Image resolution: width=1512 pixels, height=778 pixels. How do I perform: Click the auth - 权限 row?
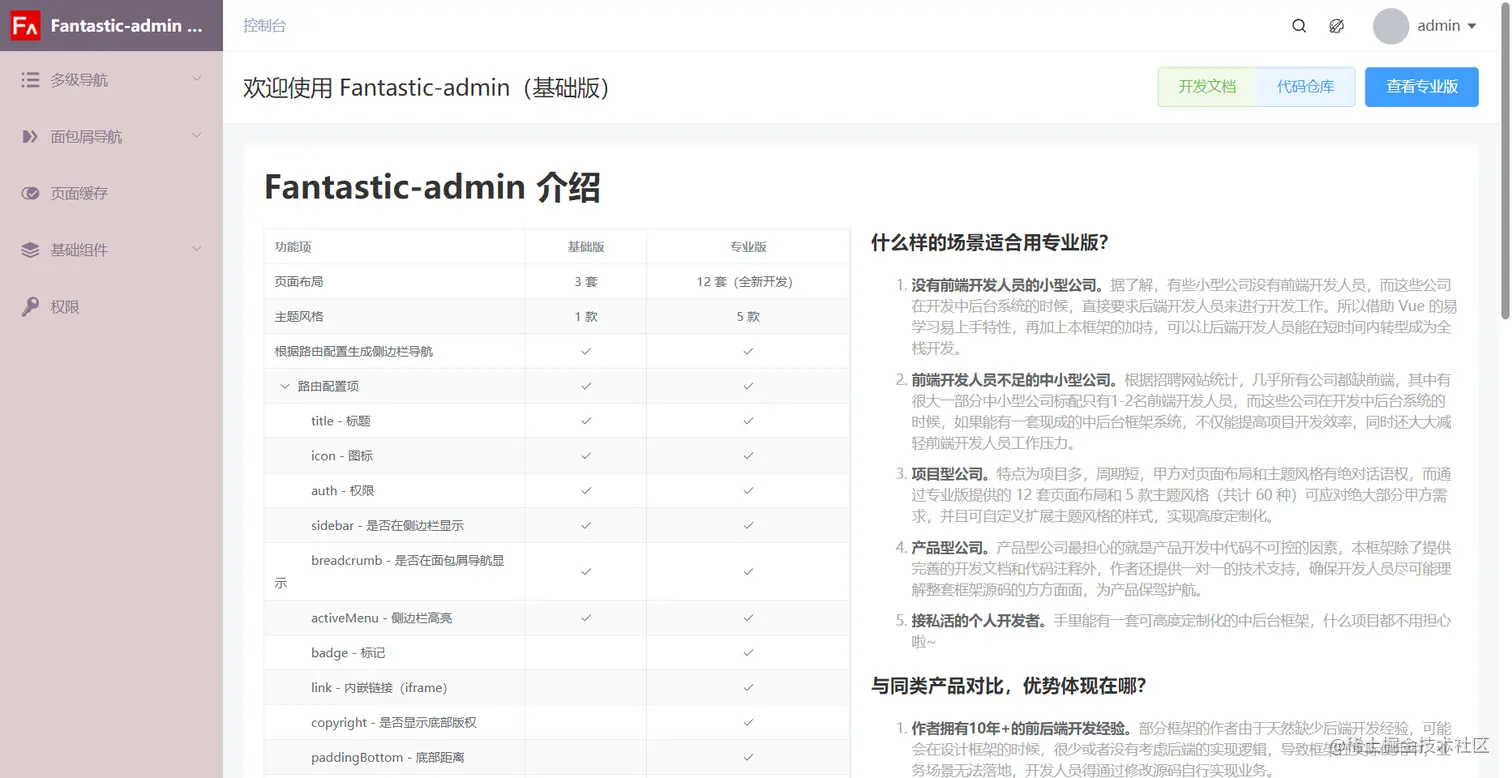tap(556, 491)
